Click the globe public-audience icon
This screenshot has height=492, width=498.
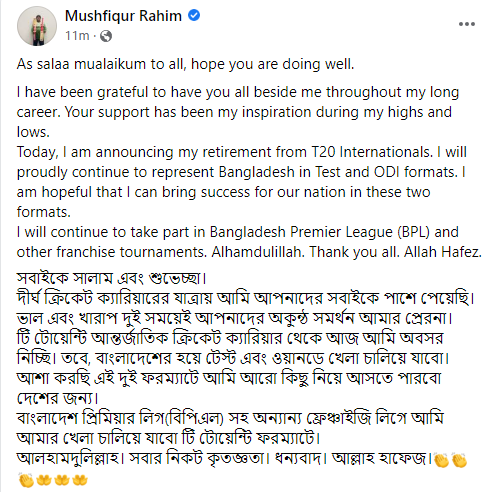(x=106, y=36)
